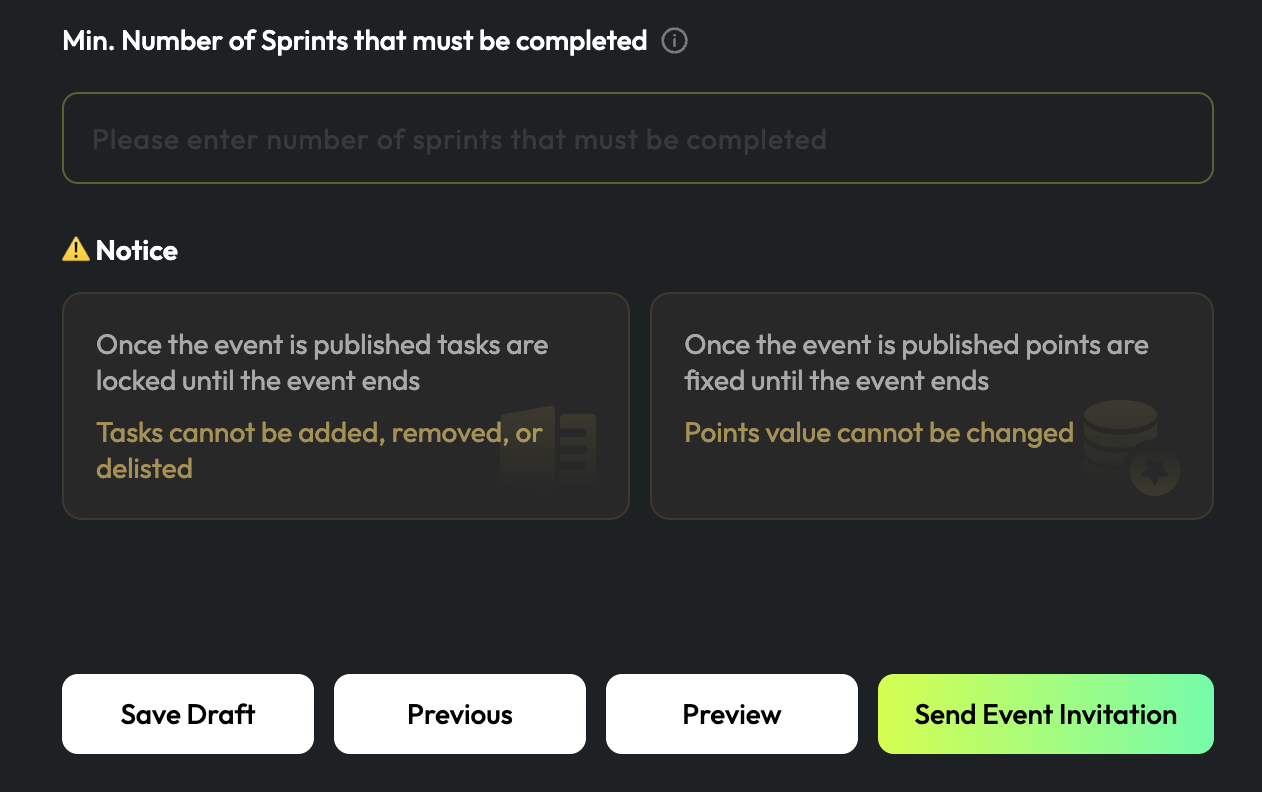Image resolution: width=1262 pixels, height=792 pixels.
Task: Go back with the Previous button
Action: (x=460, y=714)
